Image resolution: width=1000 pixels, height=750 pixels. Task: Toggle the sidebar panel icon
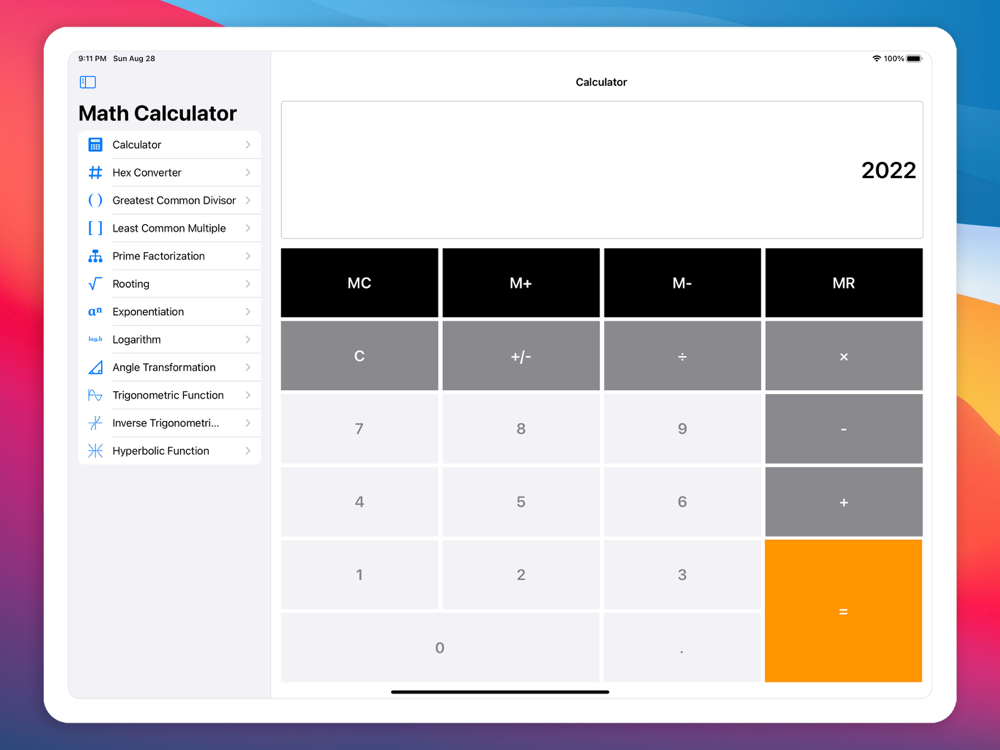(88, 82)
